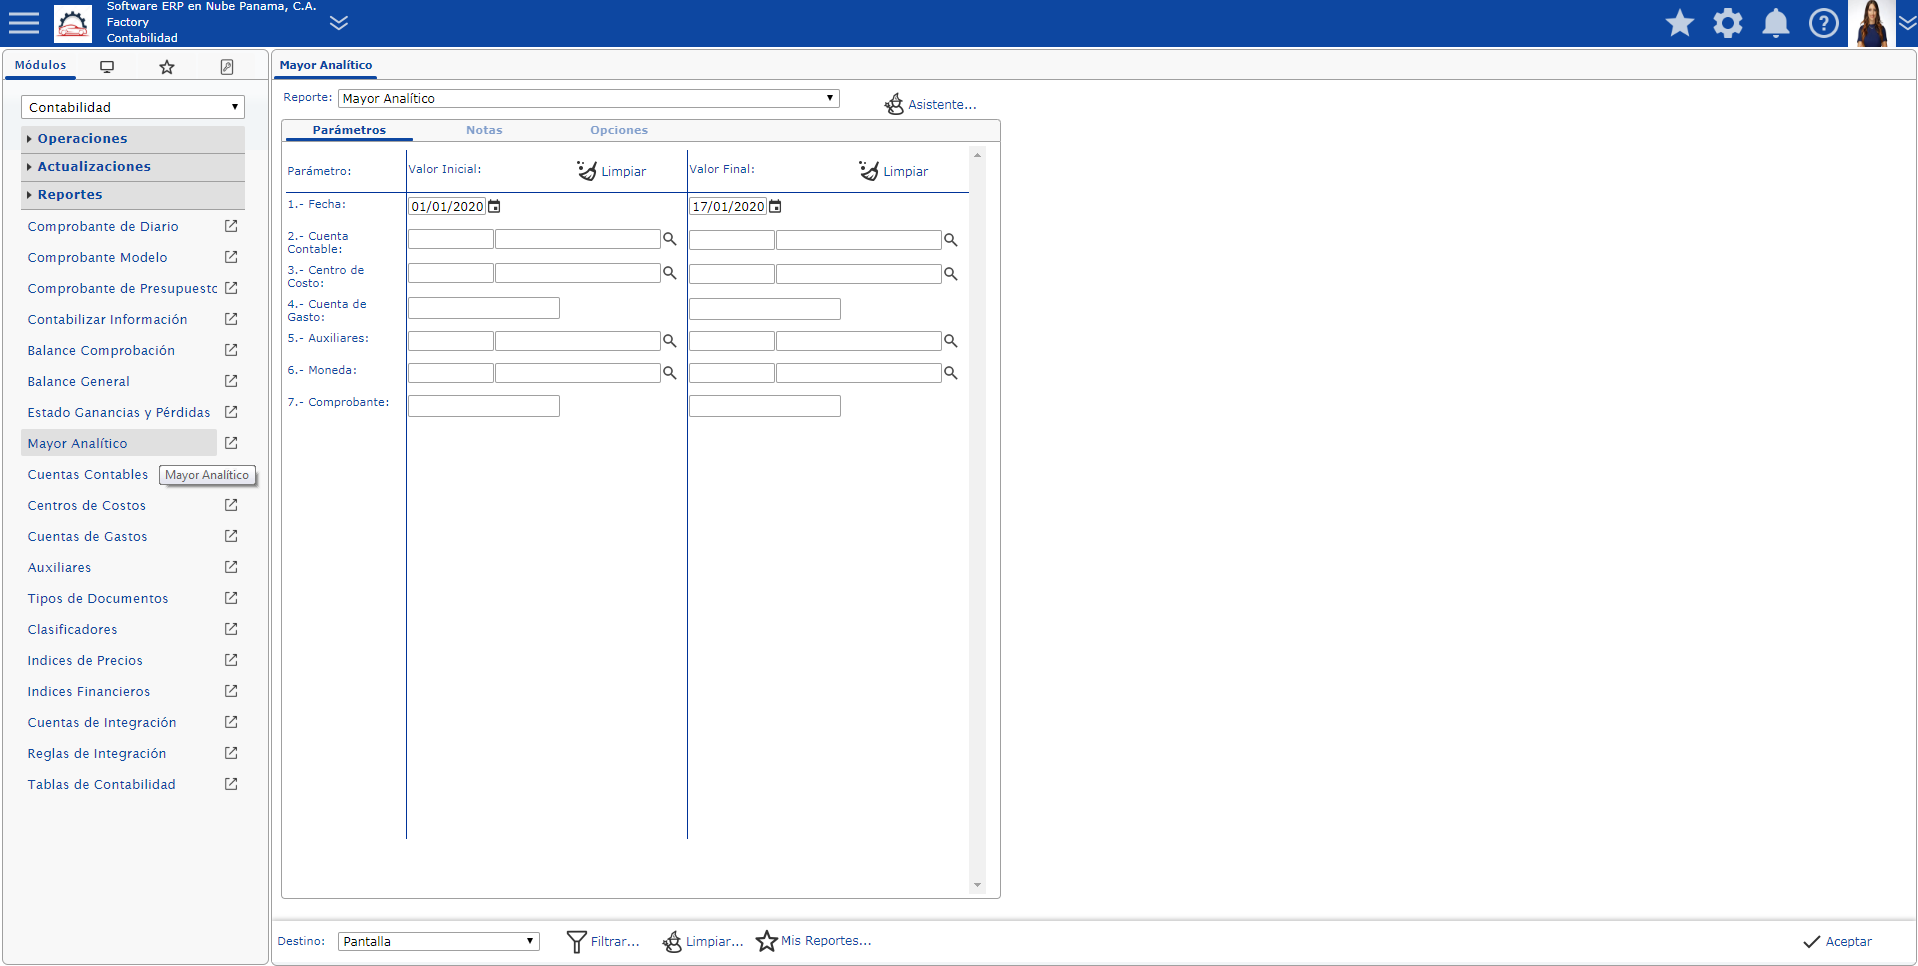Switch to the Parámetros tab
Viewport: 1918px width, 966px height.
[349, 130]
